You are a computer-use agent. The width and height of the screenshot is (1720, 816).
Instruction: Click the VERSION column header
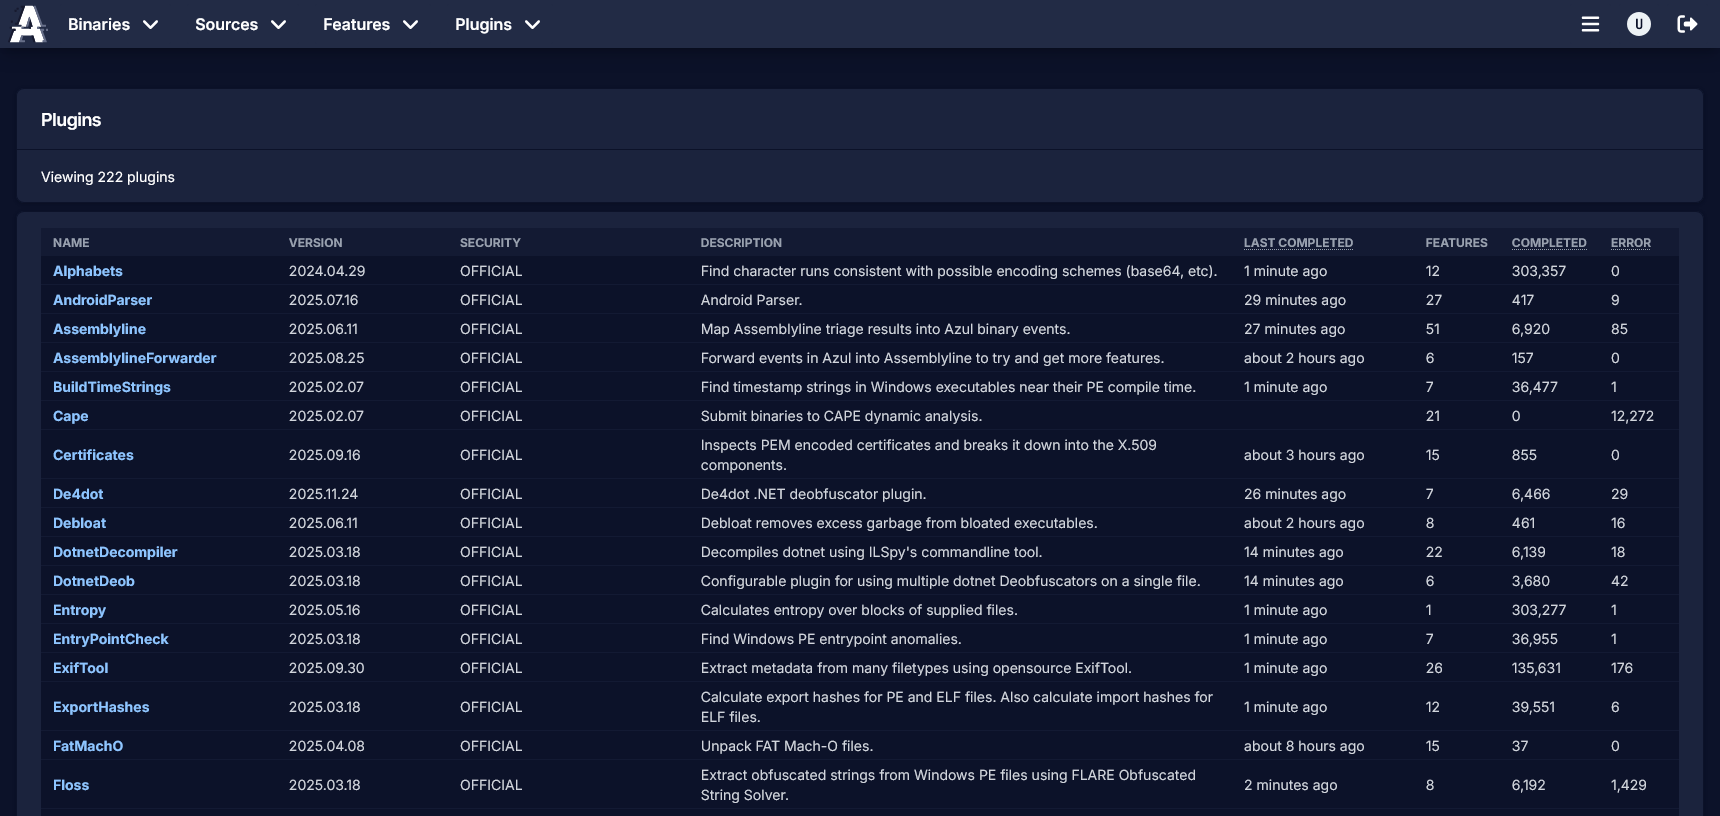tap(315, 243)
